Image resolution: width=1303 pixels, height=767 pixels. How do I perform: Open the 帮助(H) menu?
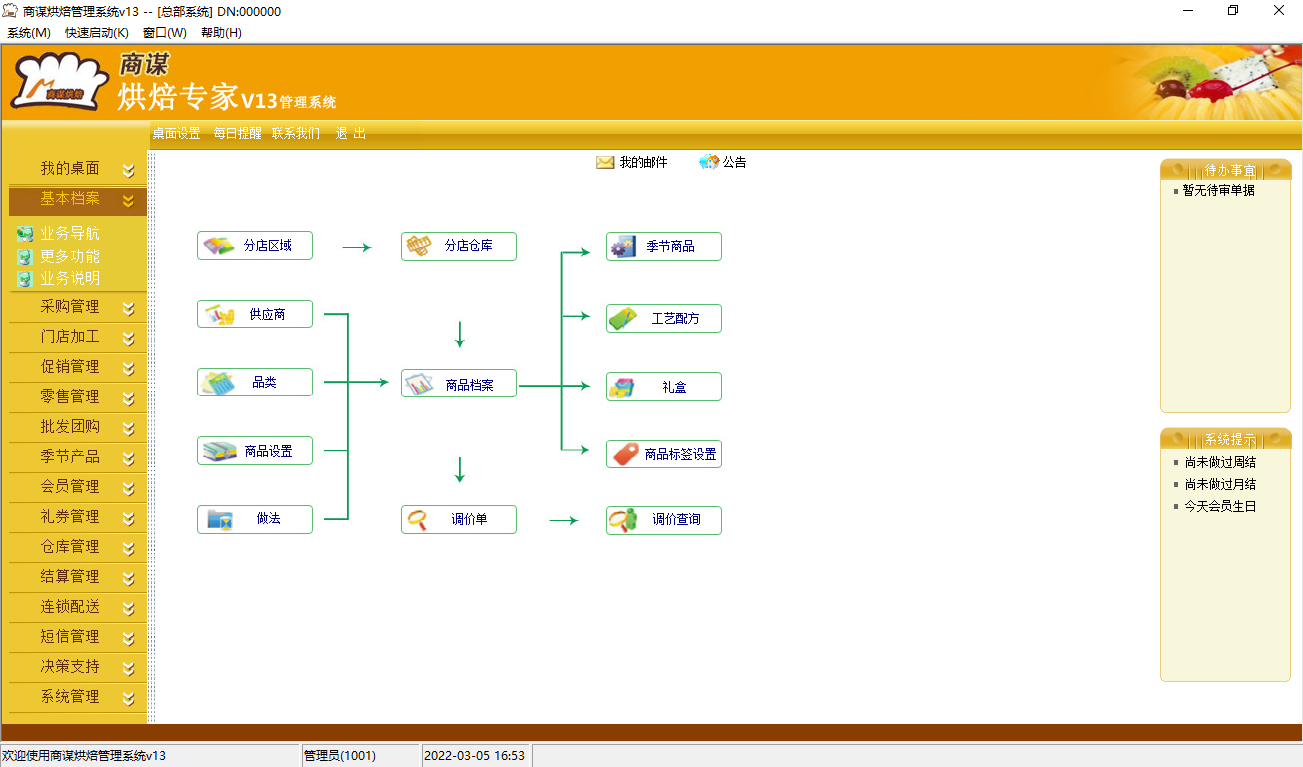pyautogui.click(x=221, y=33)
